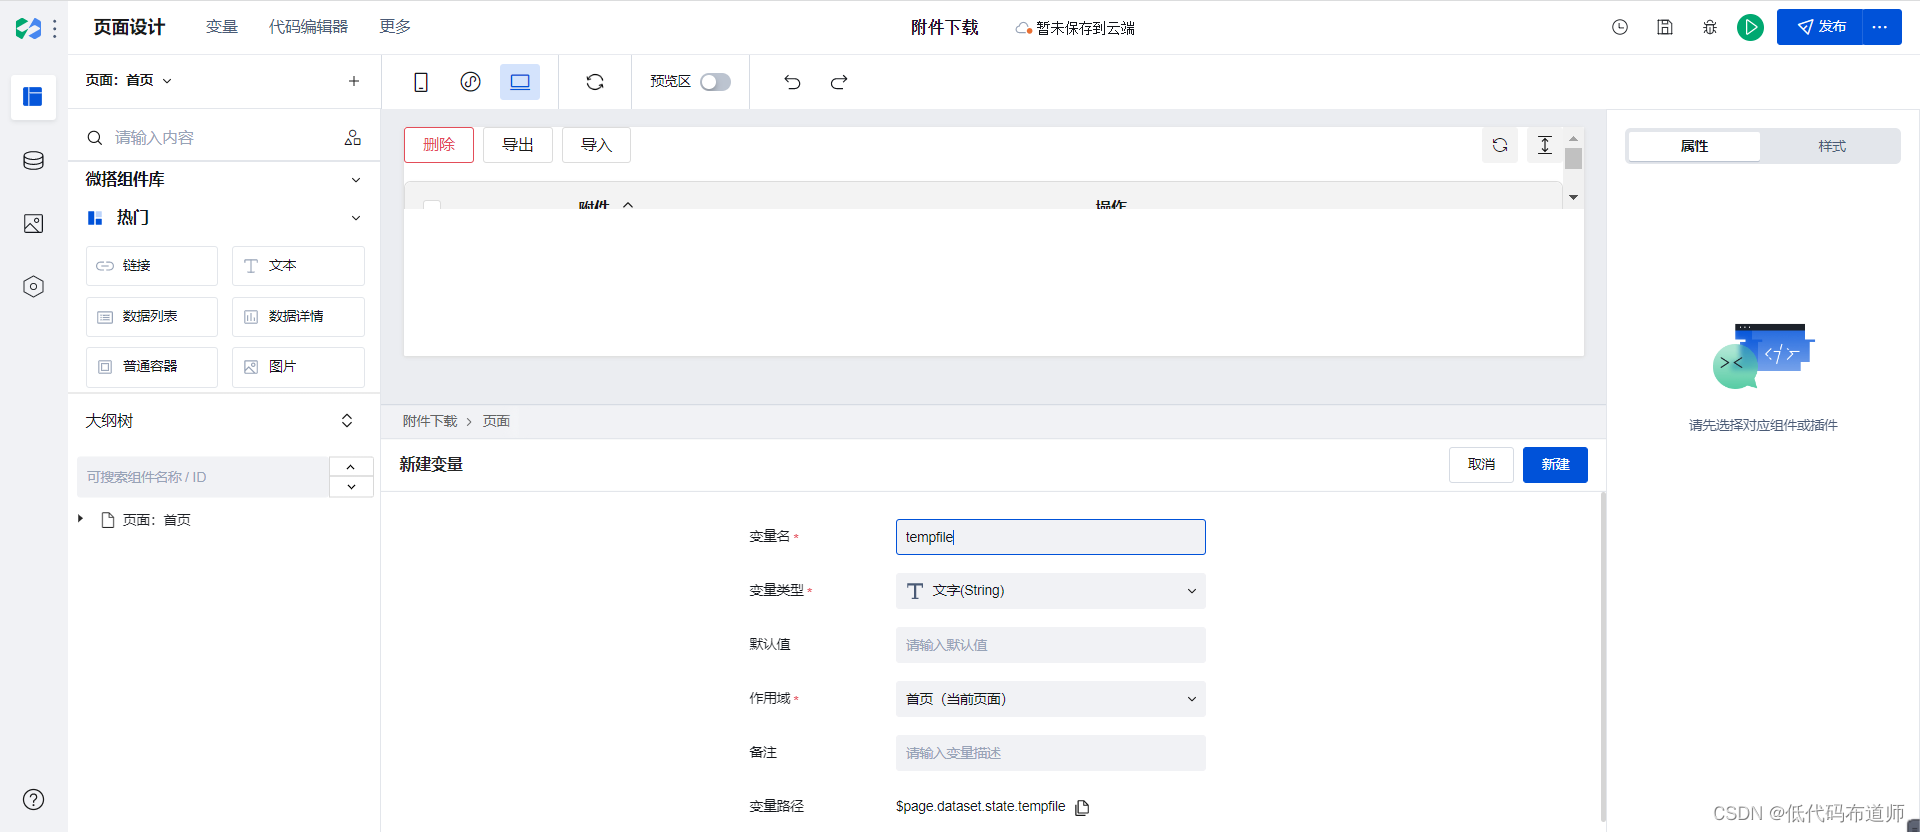The width and height of the screenshot is (1920, 832).
Task: Switch to desktop PC preview
Action: pos(520,82)
